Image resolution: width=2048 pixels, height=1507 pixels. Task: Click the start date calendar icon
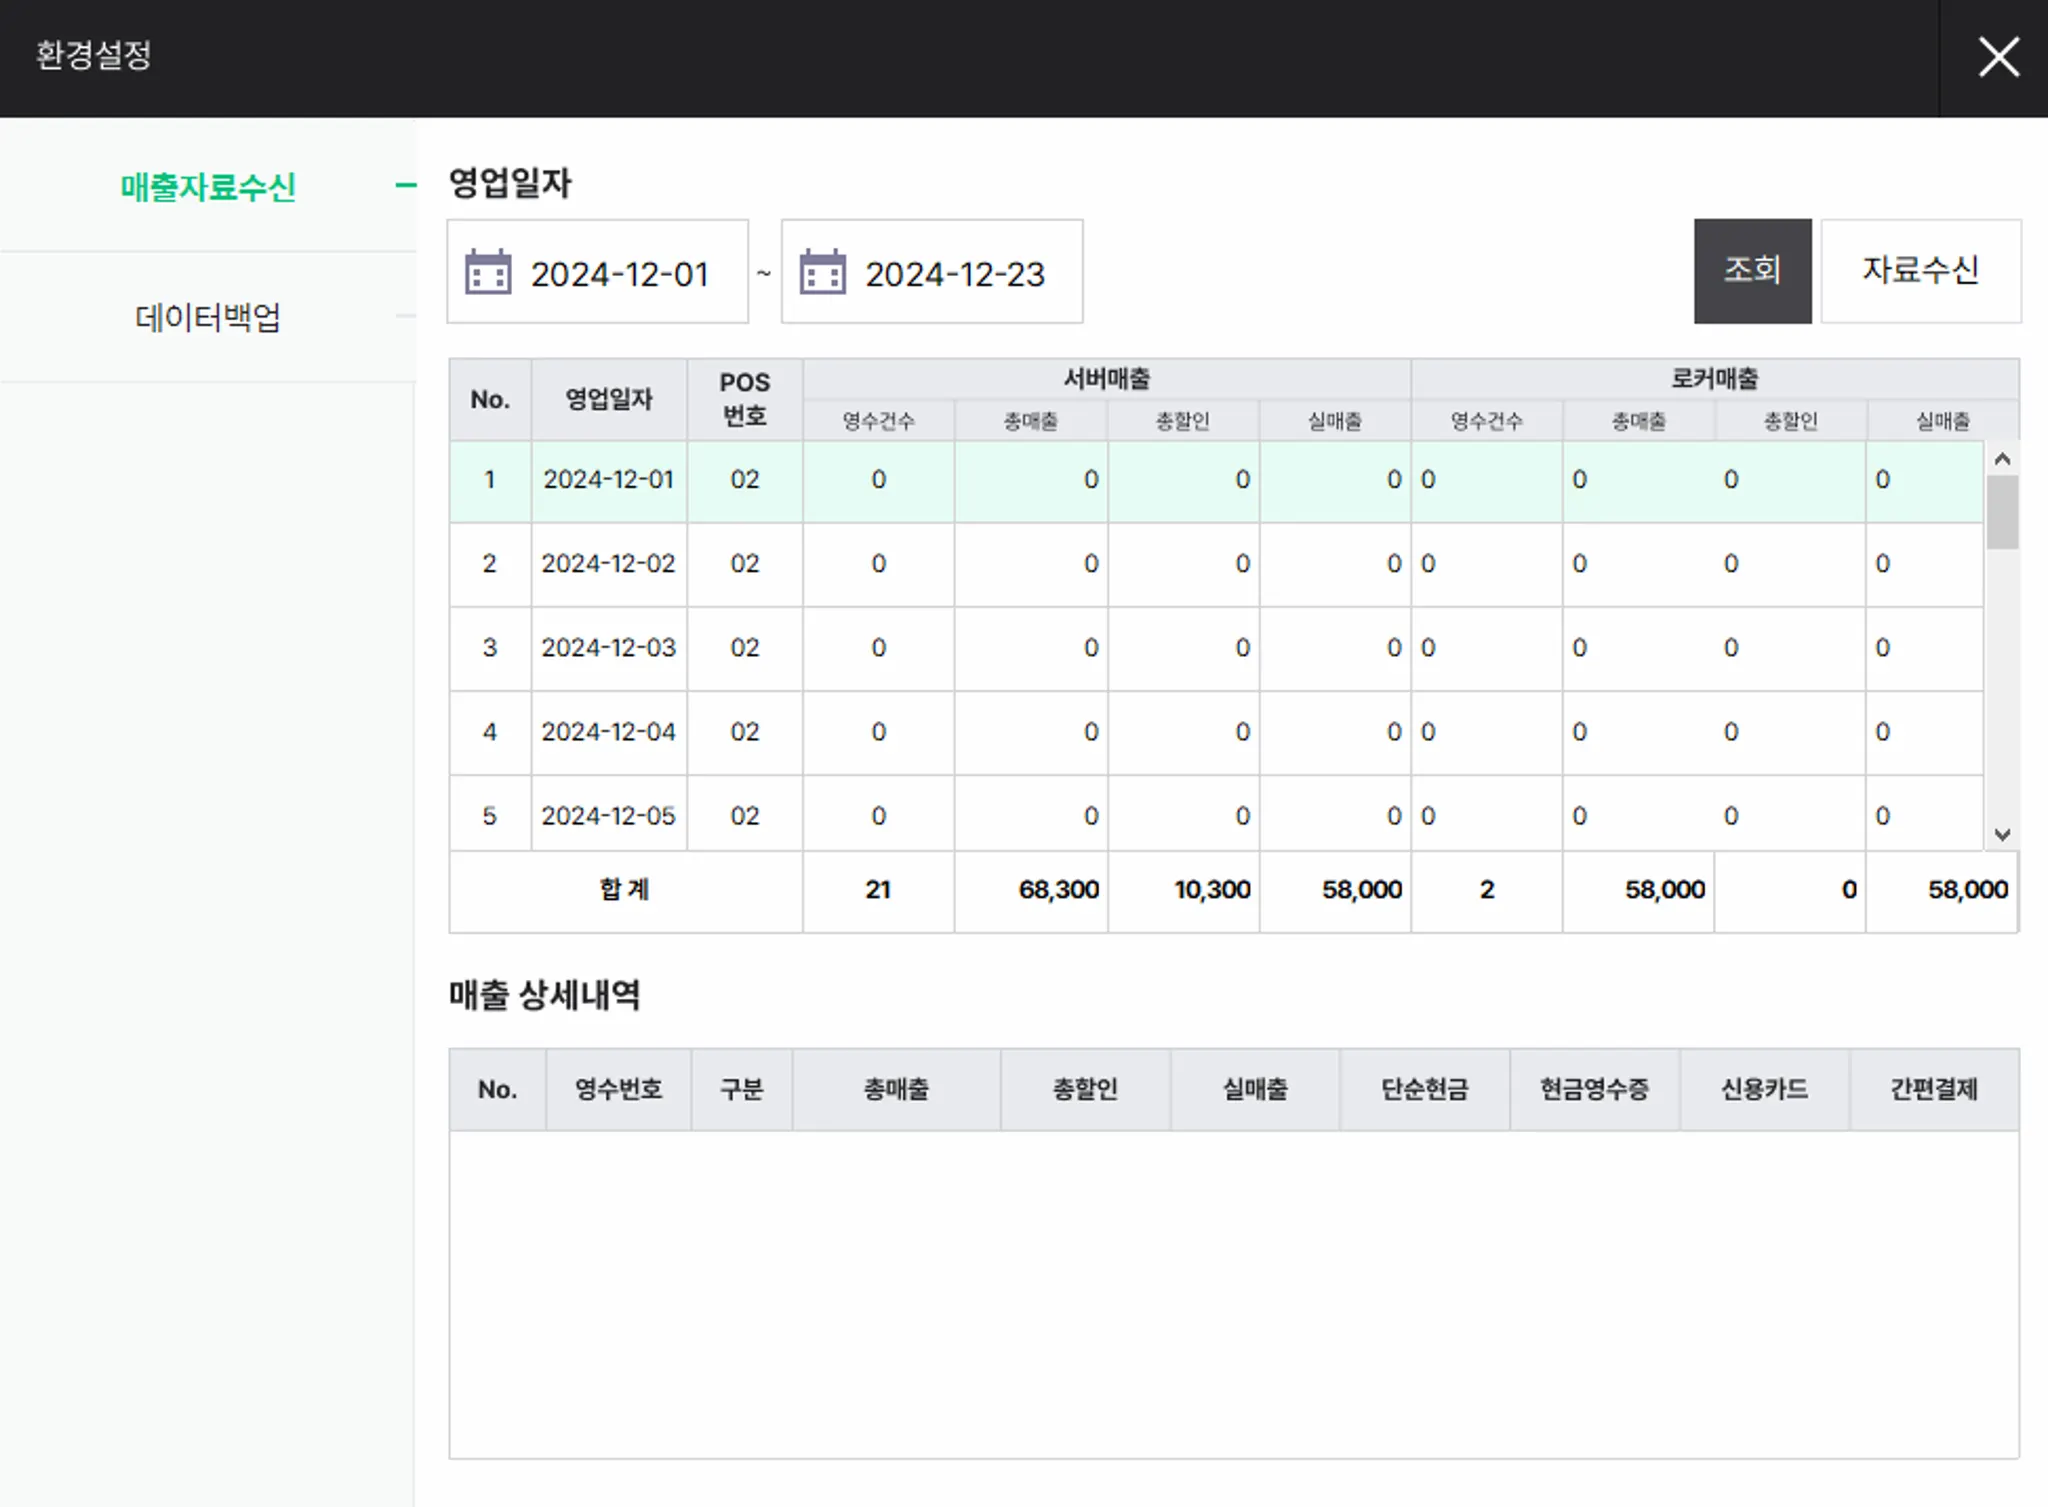(x=488, y=272)
